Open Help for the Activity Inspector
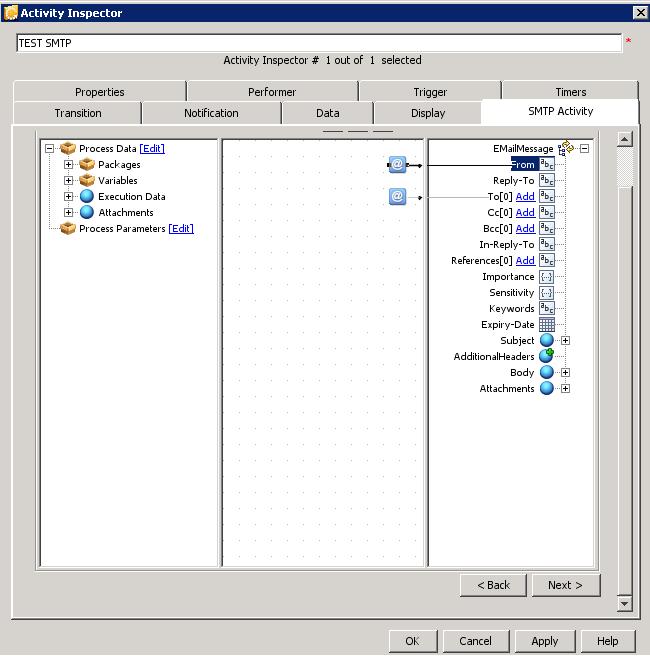The width and height of the screenshot is (650, 656). pos(608,641)
